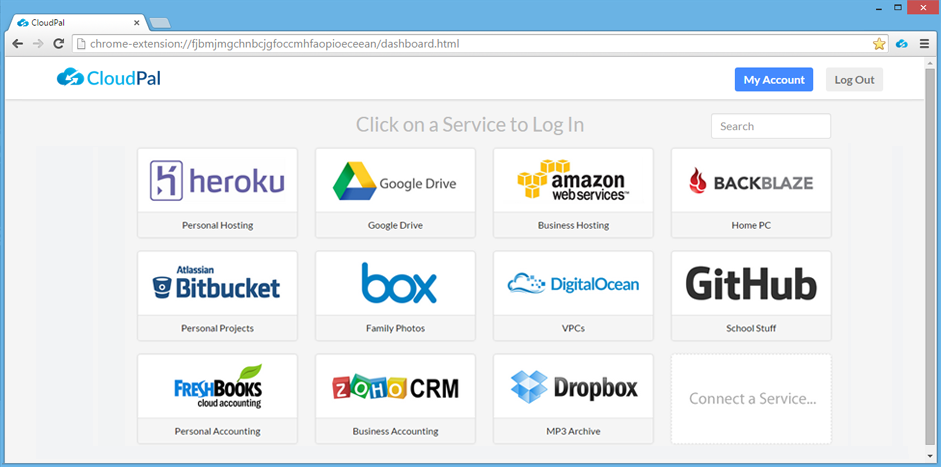
Task: Click the CloudPal logo in header
Action: pyautogui.click(x=109, y=78)
